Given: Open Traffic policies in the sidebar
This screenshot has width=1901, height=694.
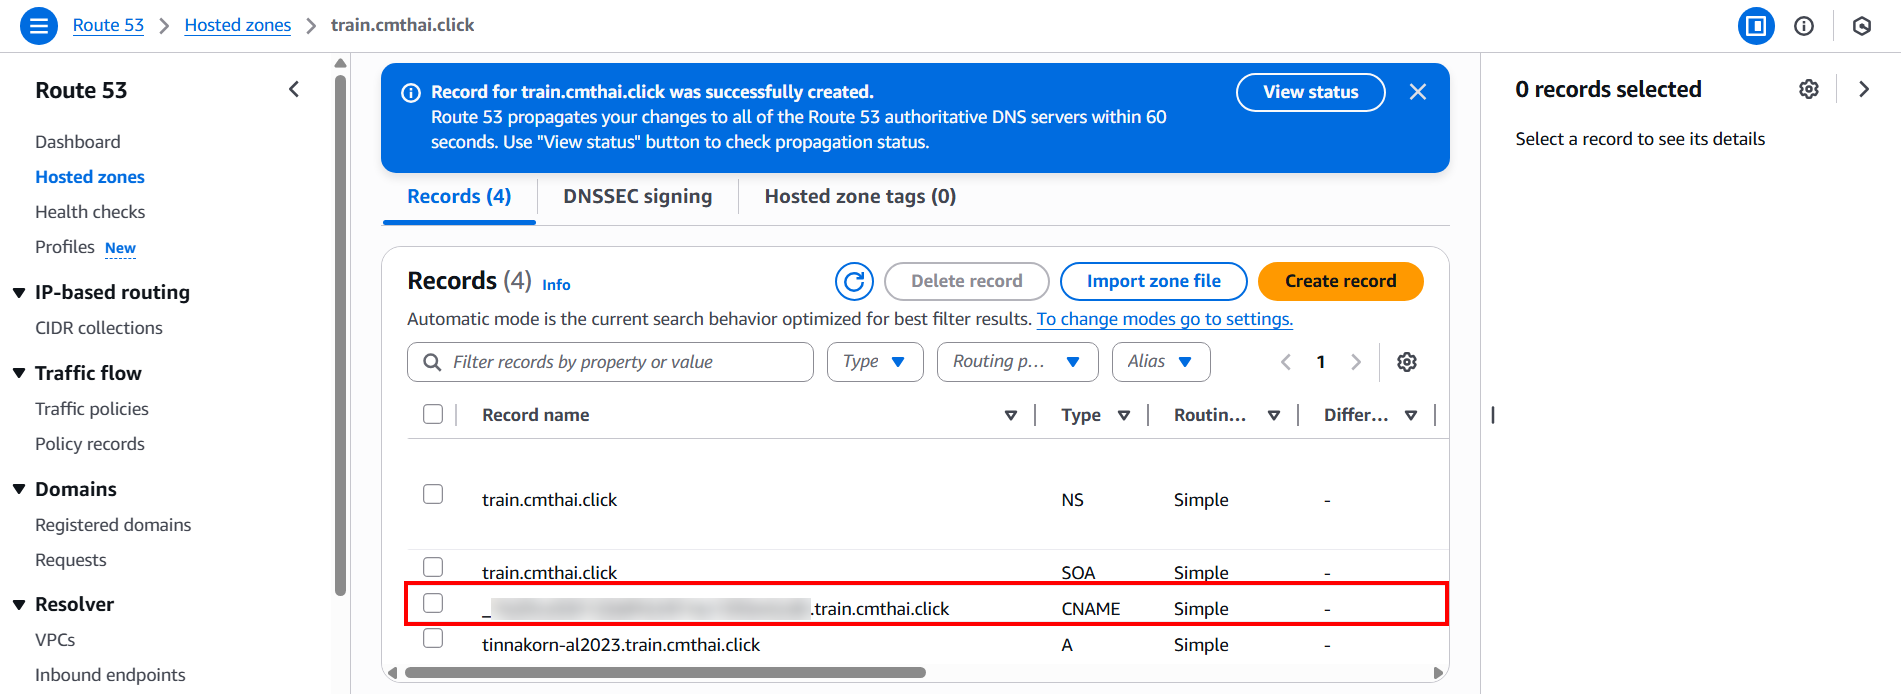Looking at the screenshot, I should pyautogui.click(x=92, y=409).
